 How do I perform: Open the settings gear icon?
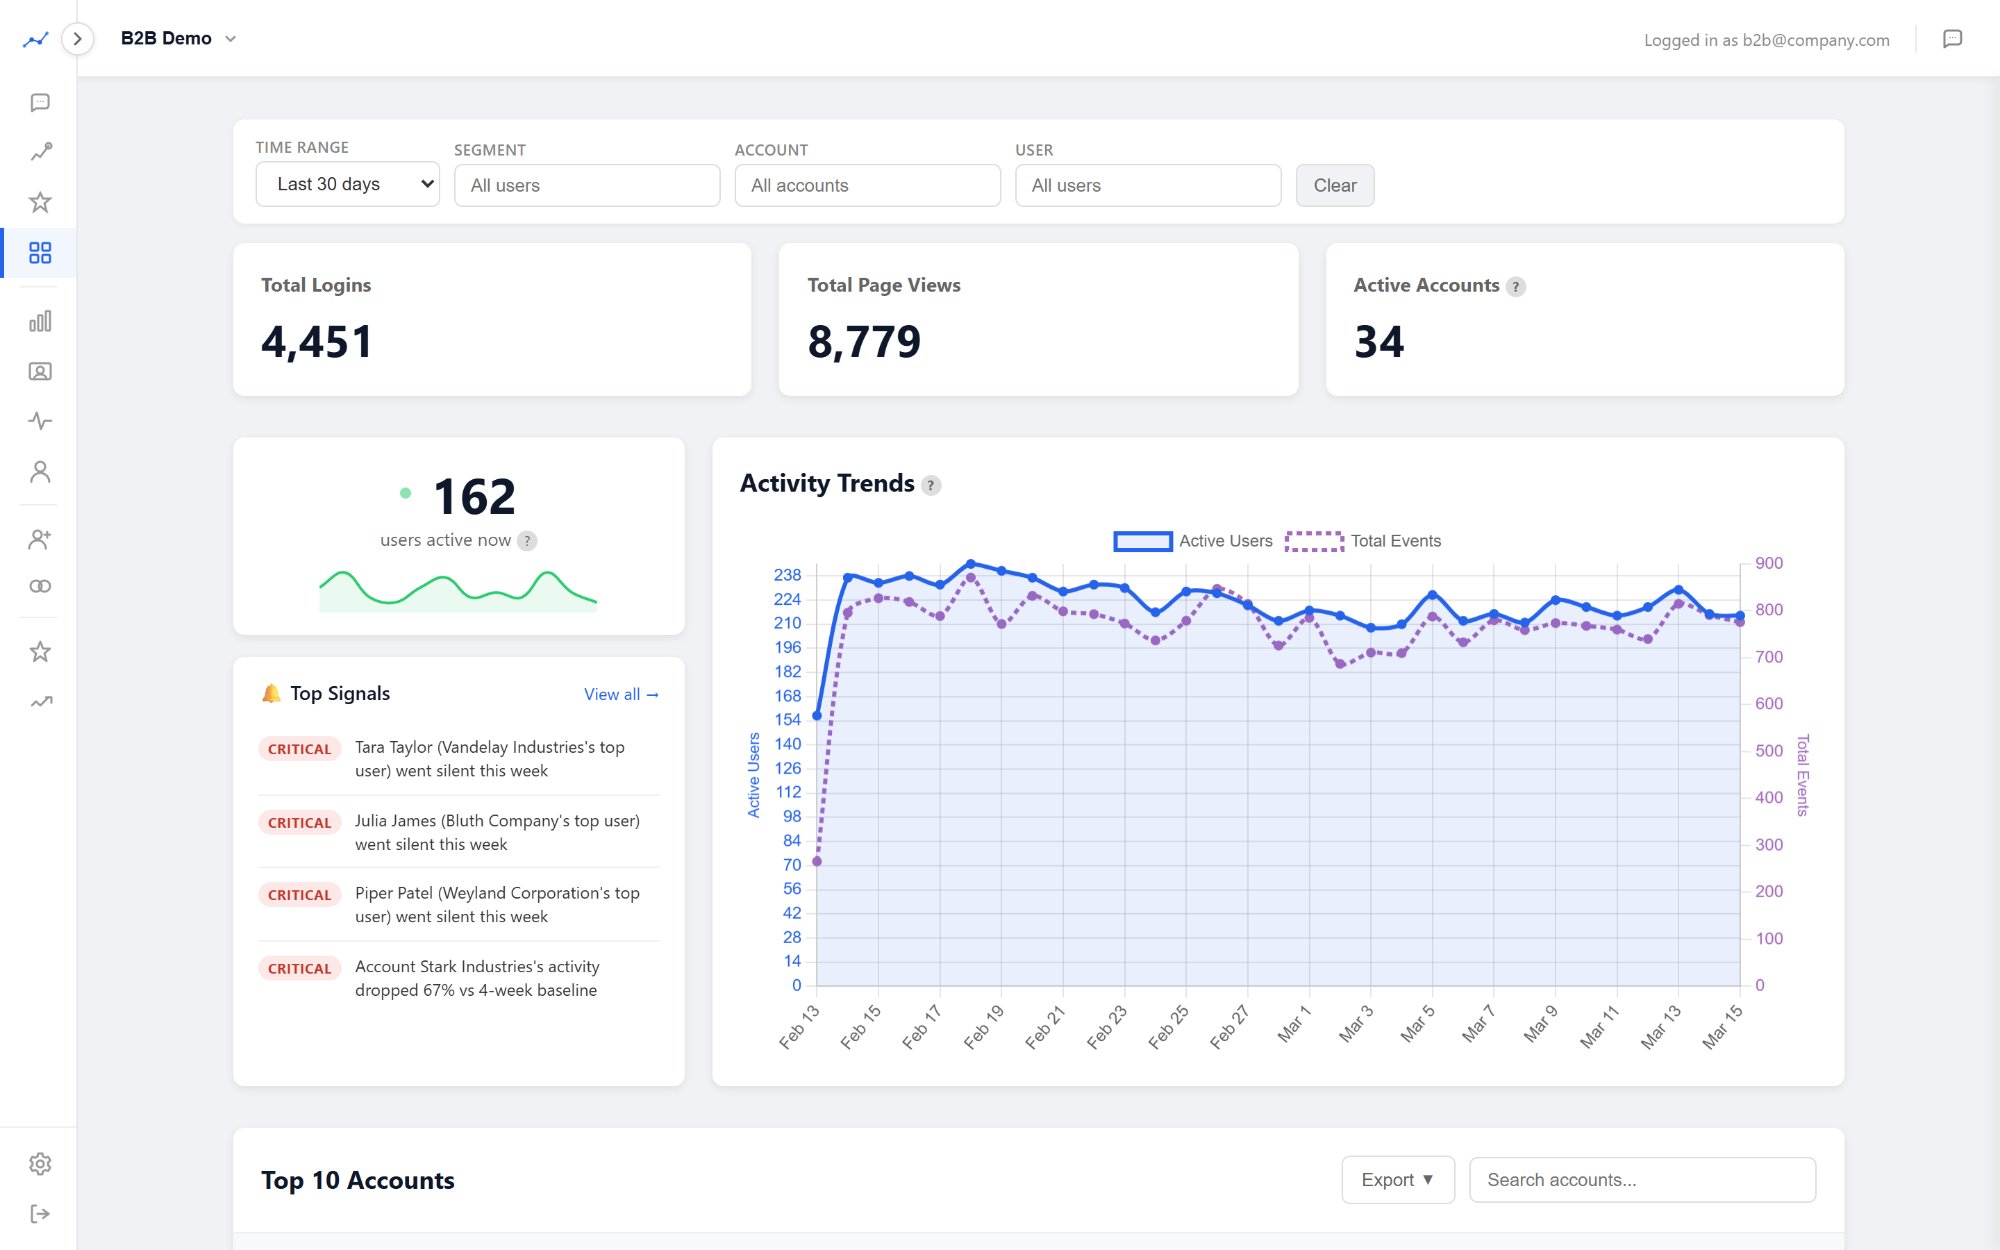[40, 1164]
